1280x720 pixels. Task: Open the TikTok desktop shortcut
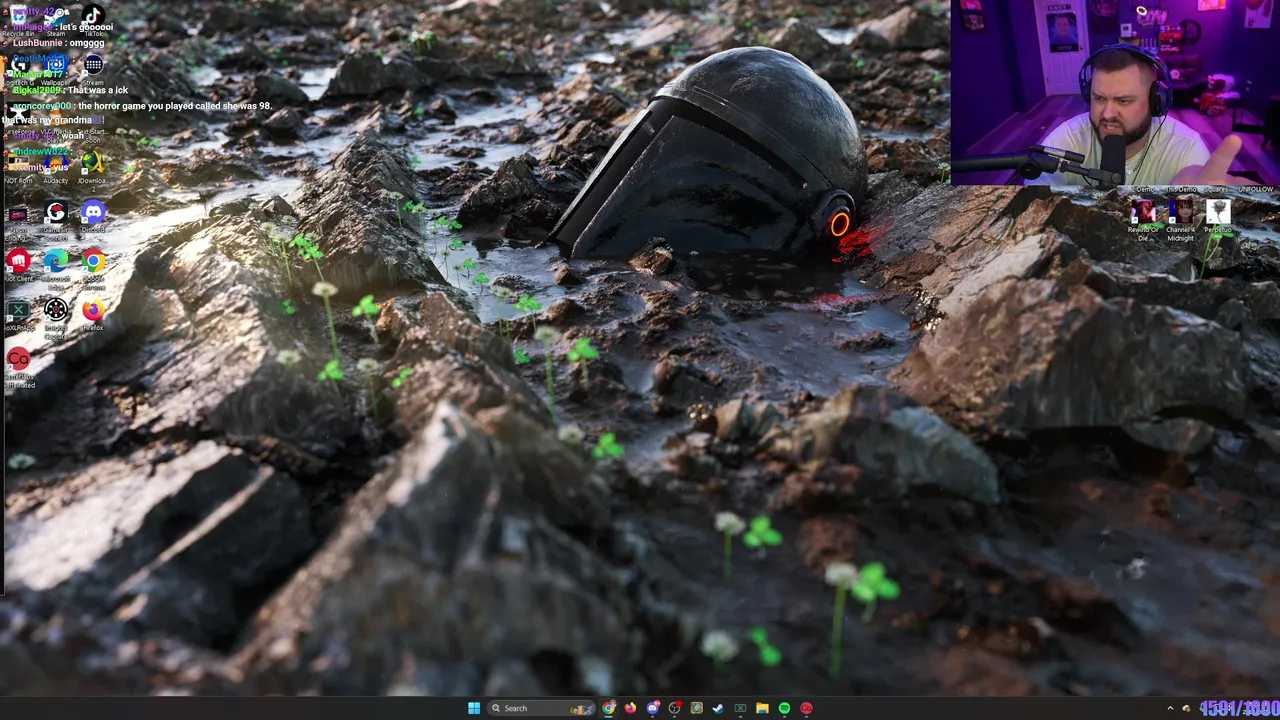93,18
